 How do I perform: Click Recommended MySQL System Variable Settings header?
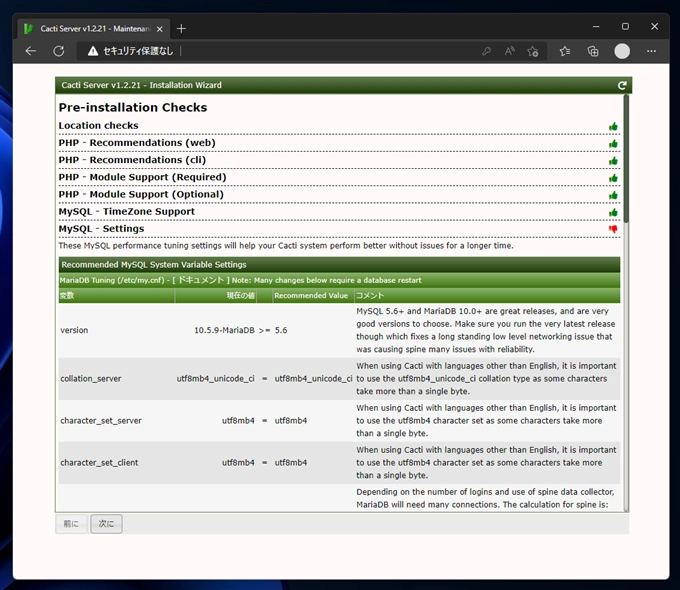(x=154, y=265)
